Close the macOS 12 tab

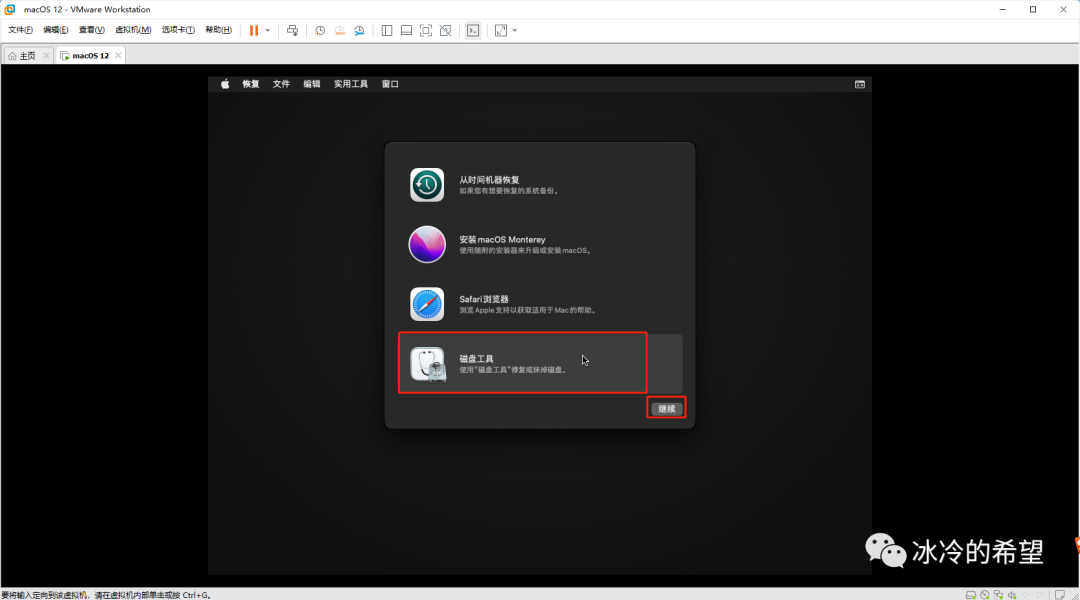(118, 56)
